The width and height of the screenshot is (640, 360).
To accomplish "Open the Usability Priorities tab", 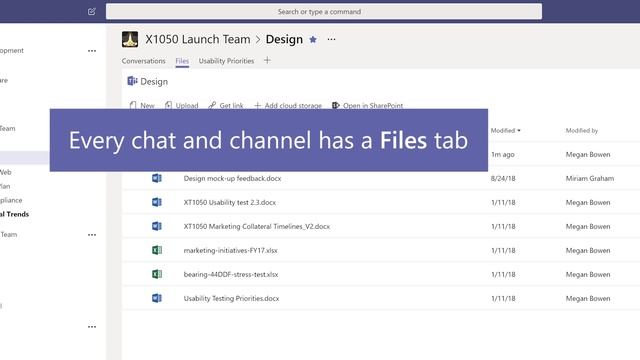I will pyautogui.click(x=226, y=61).
